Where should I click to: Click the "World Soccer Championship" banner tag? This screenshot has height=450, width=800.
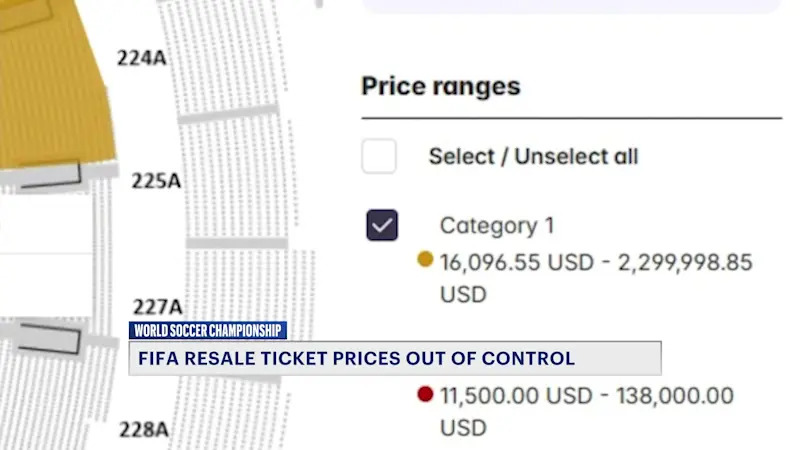[x=208, y=330]
